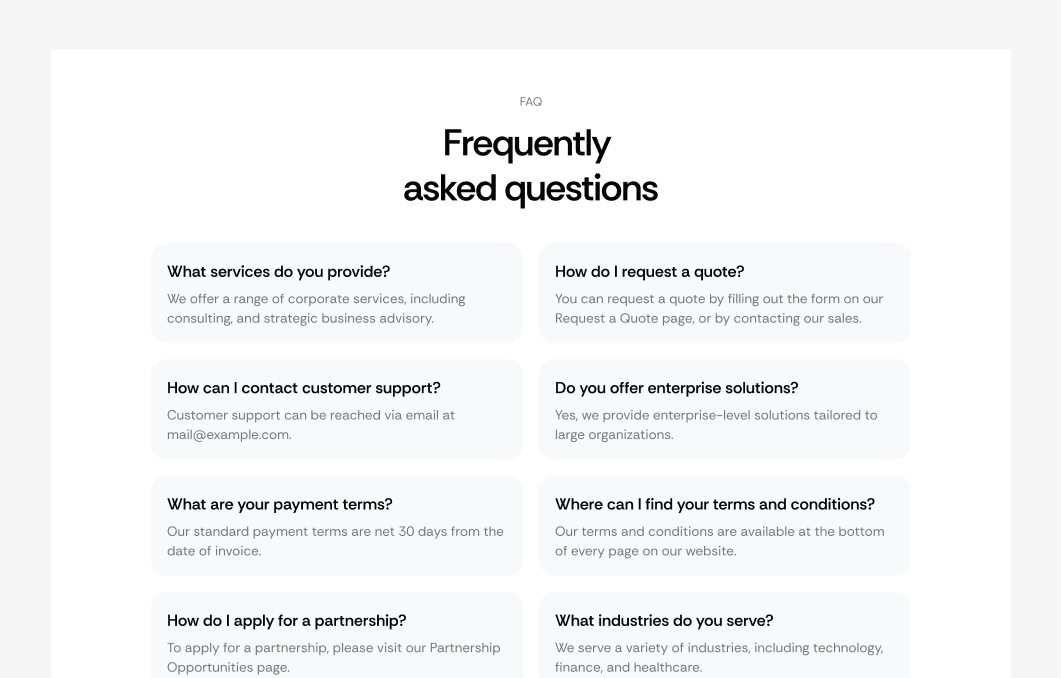
Task: Select "Where can I find your terms and conditions?"
Action: tap(714, 504)
